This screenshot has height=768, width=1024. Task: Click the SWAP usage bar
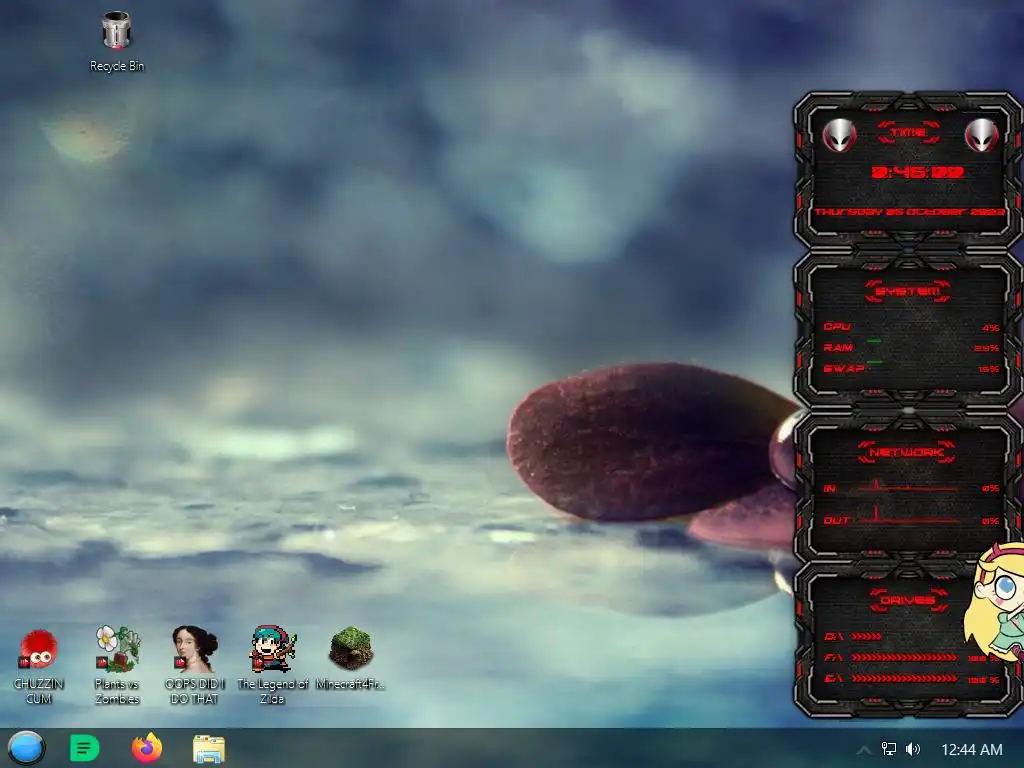874,362
